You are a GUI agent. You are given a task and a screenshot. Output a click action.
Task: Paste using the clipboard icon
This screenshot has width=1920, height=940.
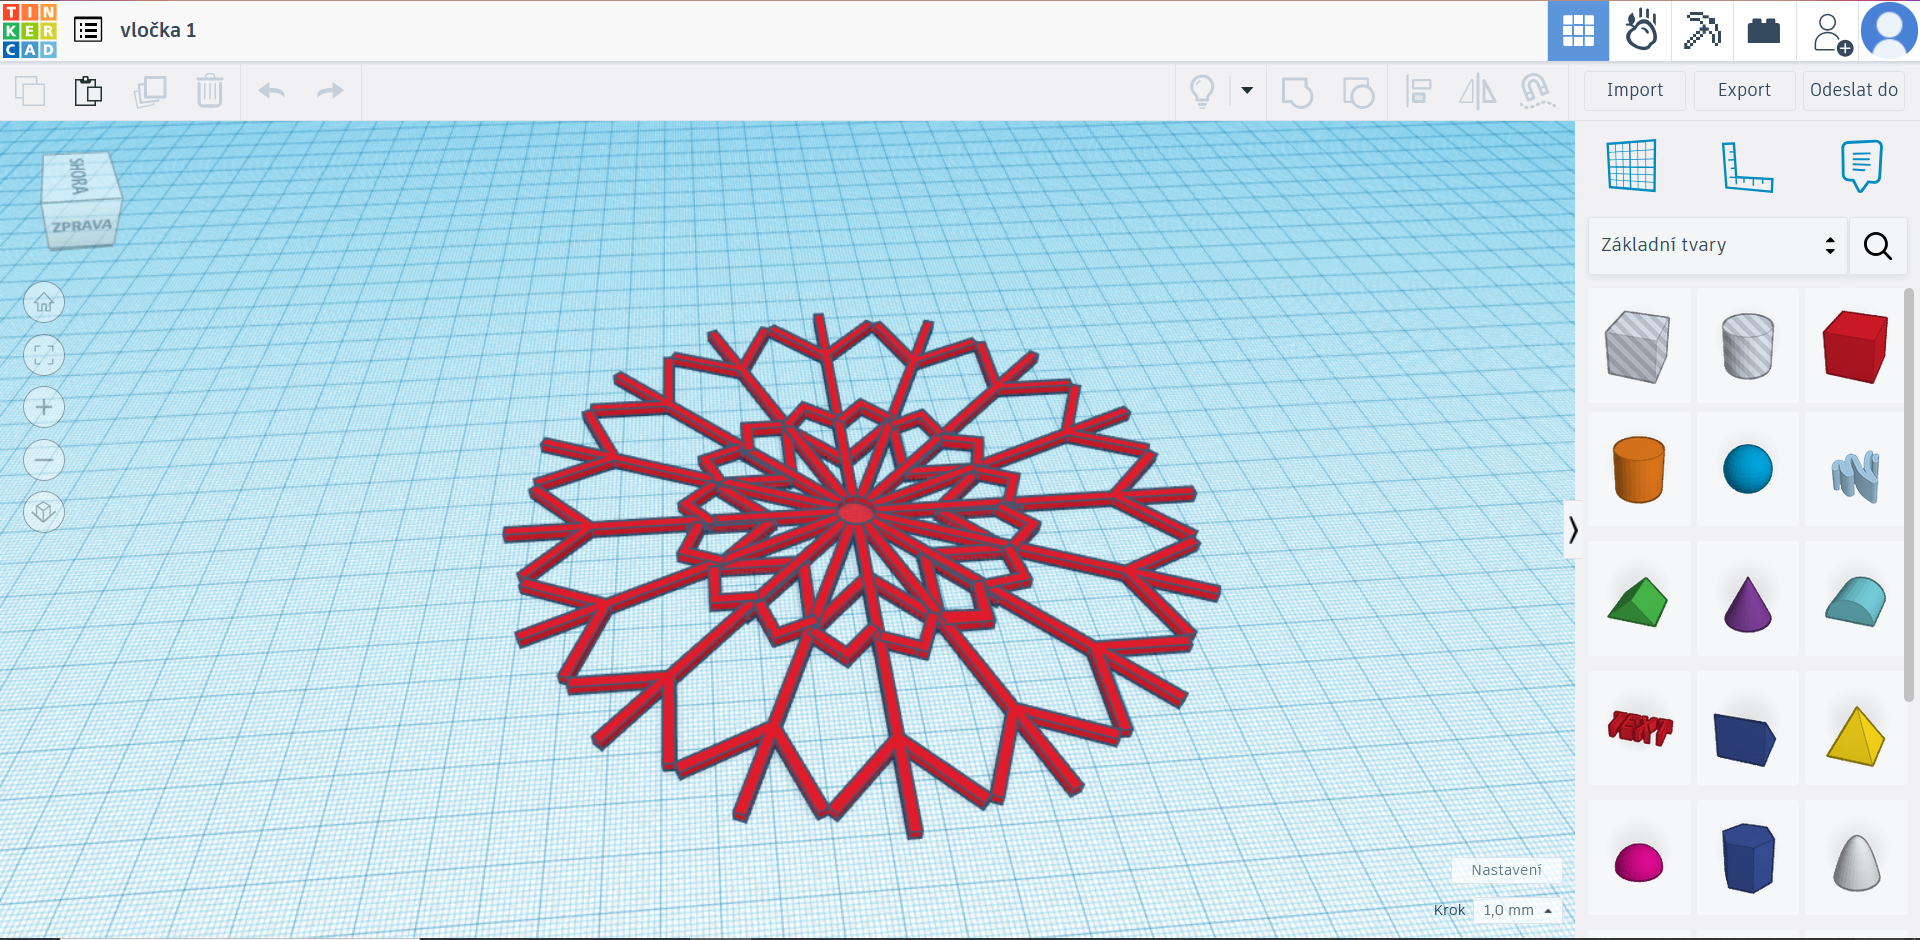click(x=88, y=91)
